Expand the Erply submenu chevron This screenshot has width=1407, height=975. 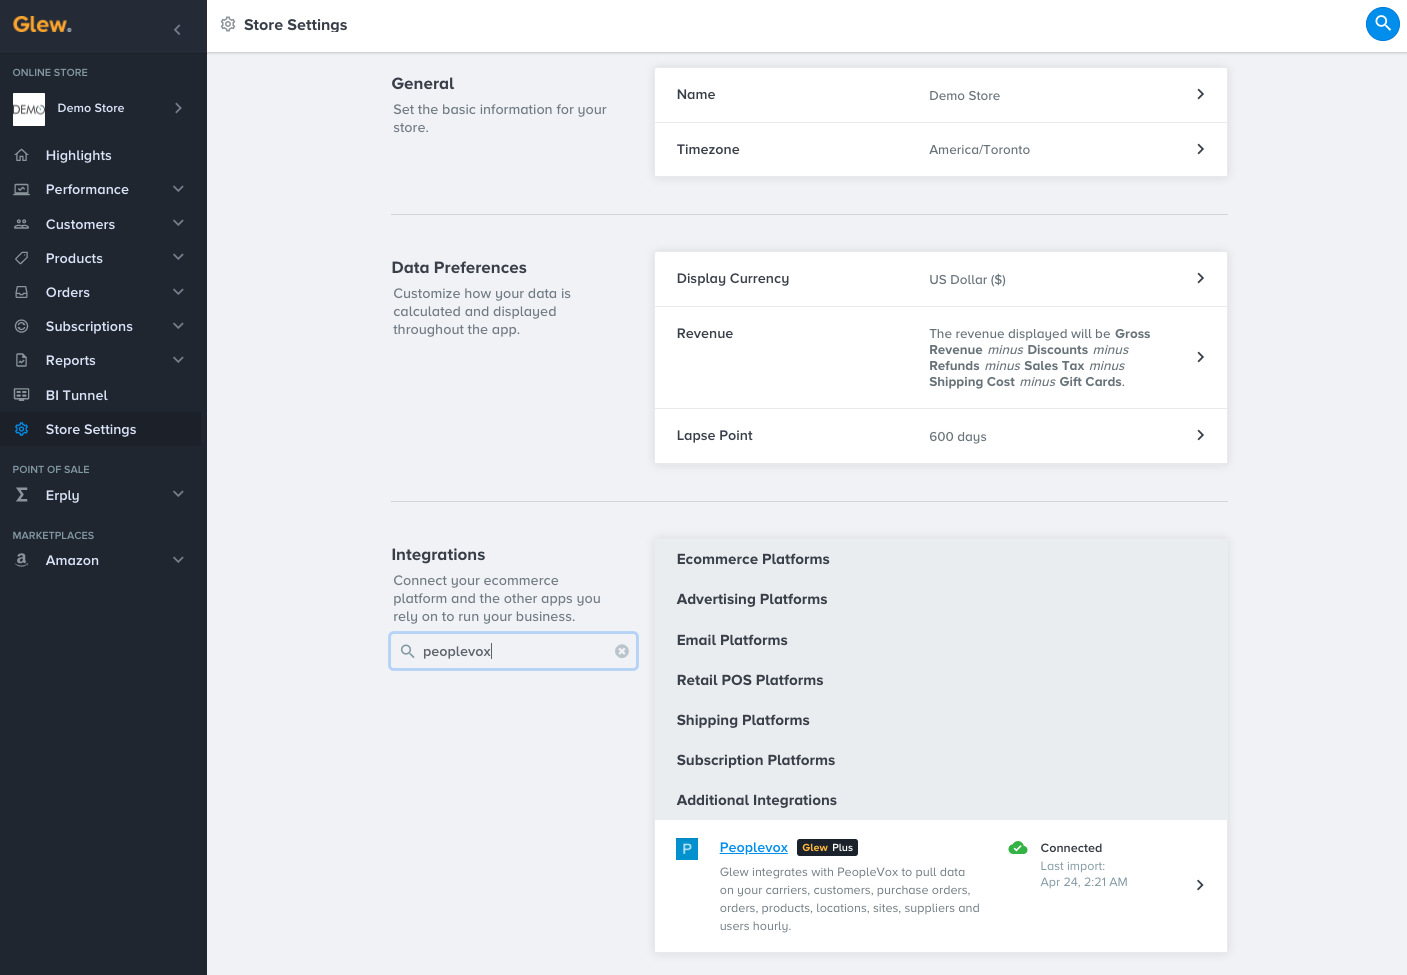[x=178, y=494]
